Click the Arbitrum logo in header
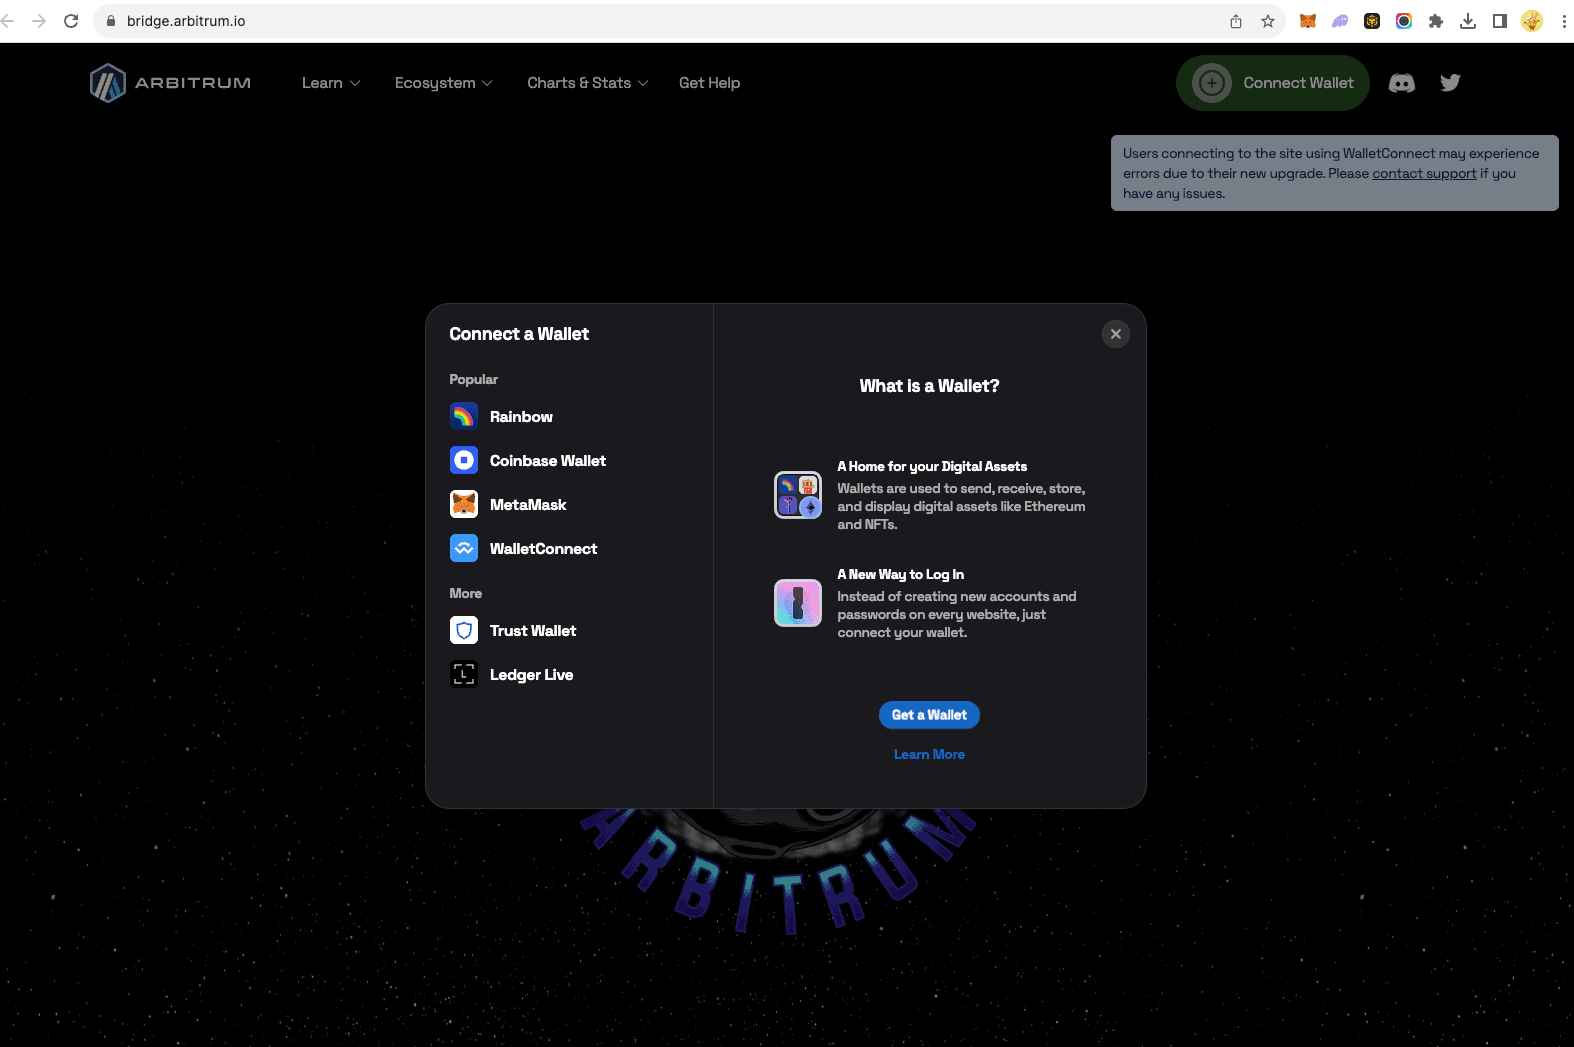 pos(171,83)
